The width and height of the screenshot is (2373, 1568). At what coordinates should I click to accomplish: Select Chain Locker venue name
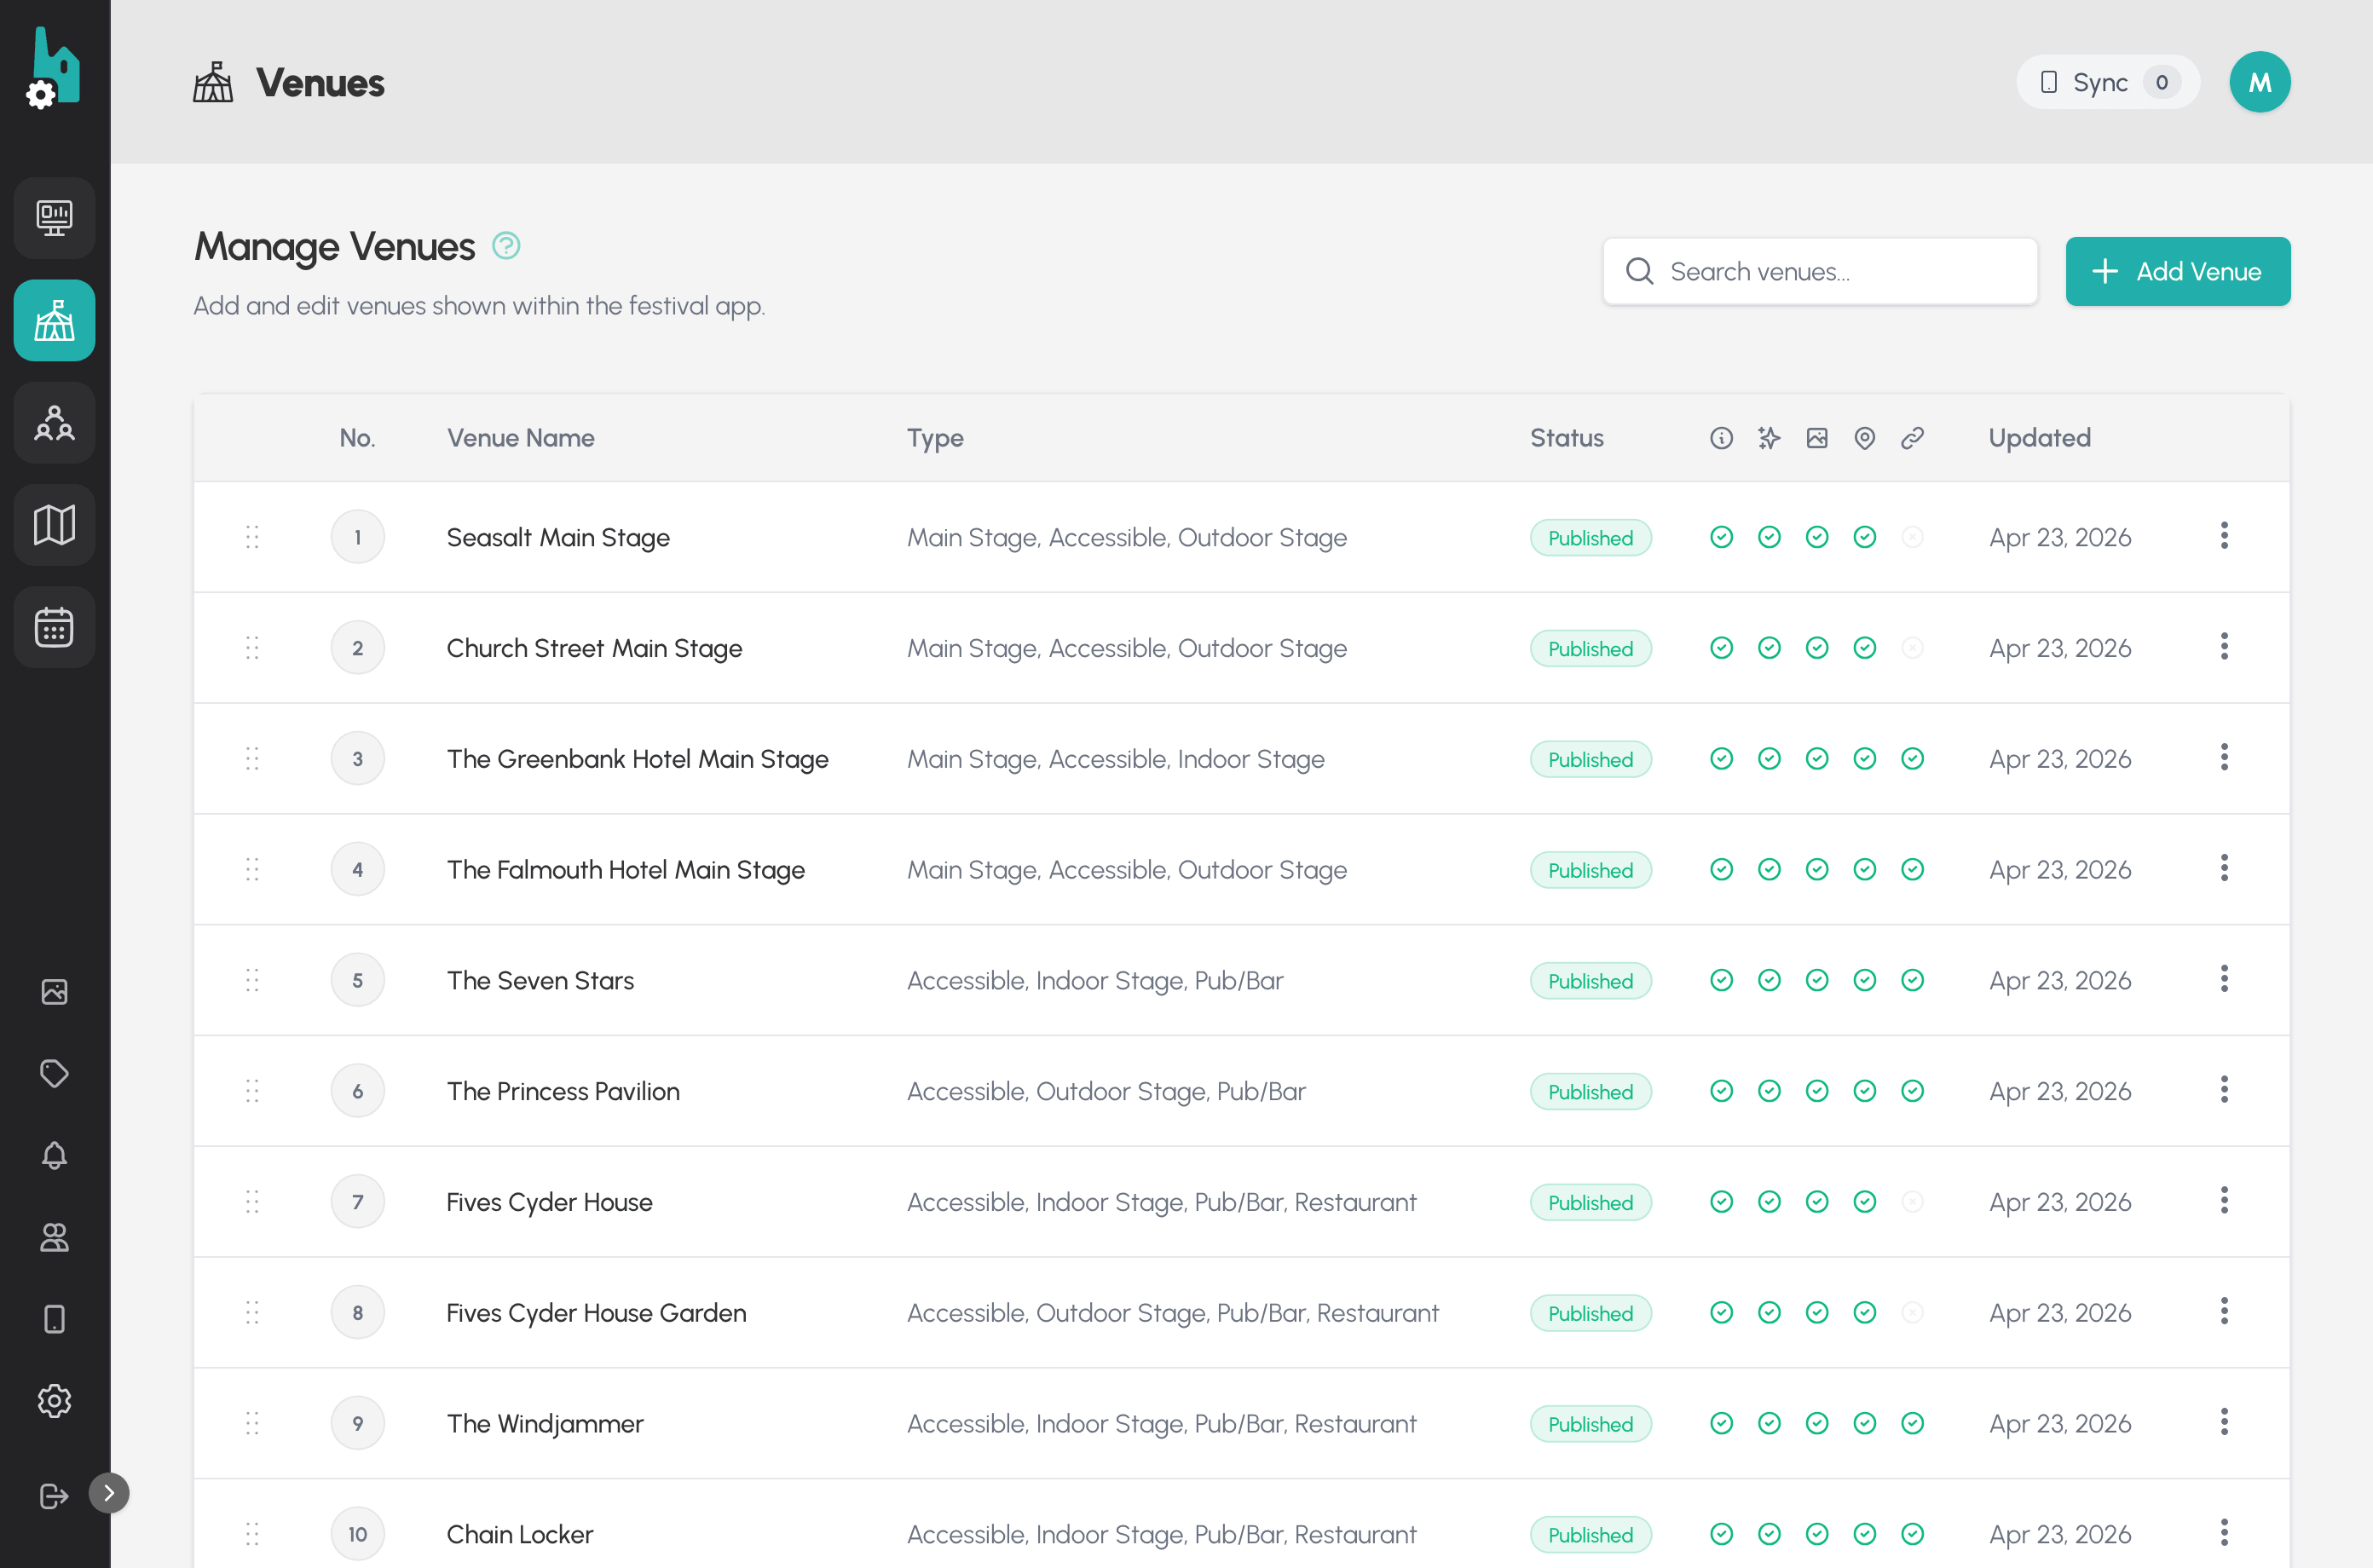click(x=519, y=1535)
